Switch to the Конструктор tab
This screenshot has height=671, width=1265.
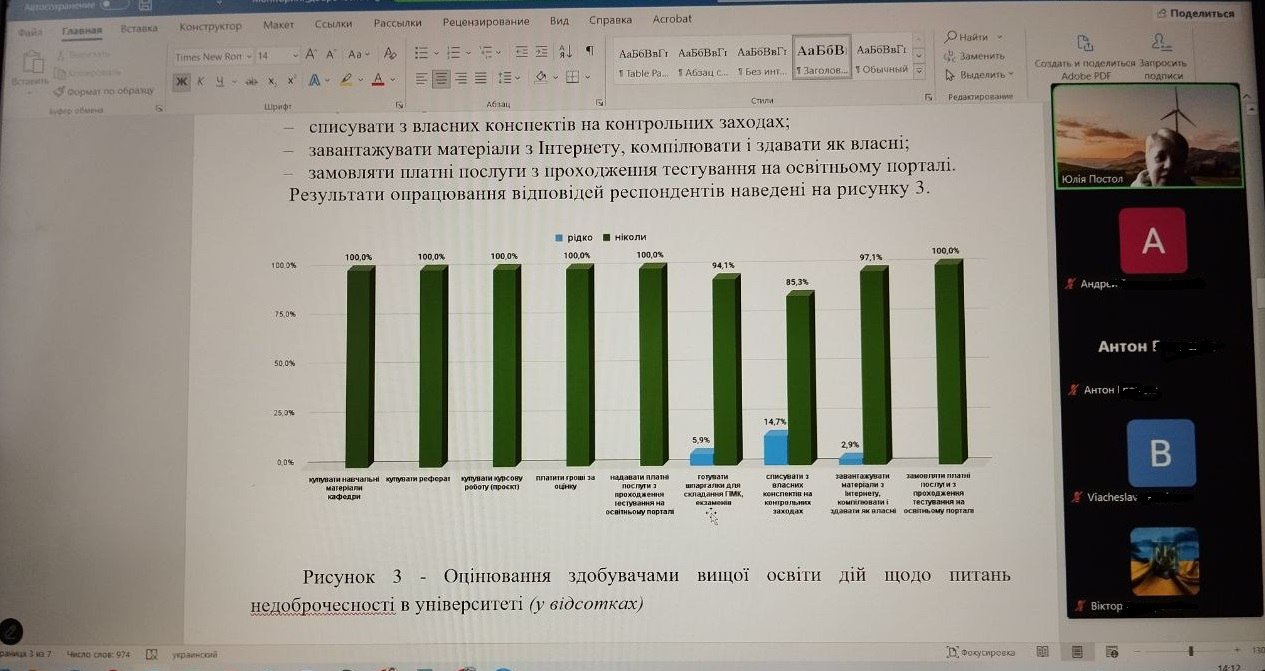click(210, 26)
